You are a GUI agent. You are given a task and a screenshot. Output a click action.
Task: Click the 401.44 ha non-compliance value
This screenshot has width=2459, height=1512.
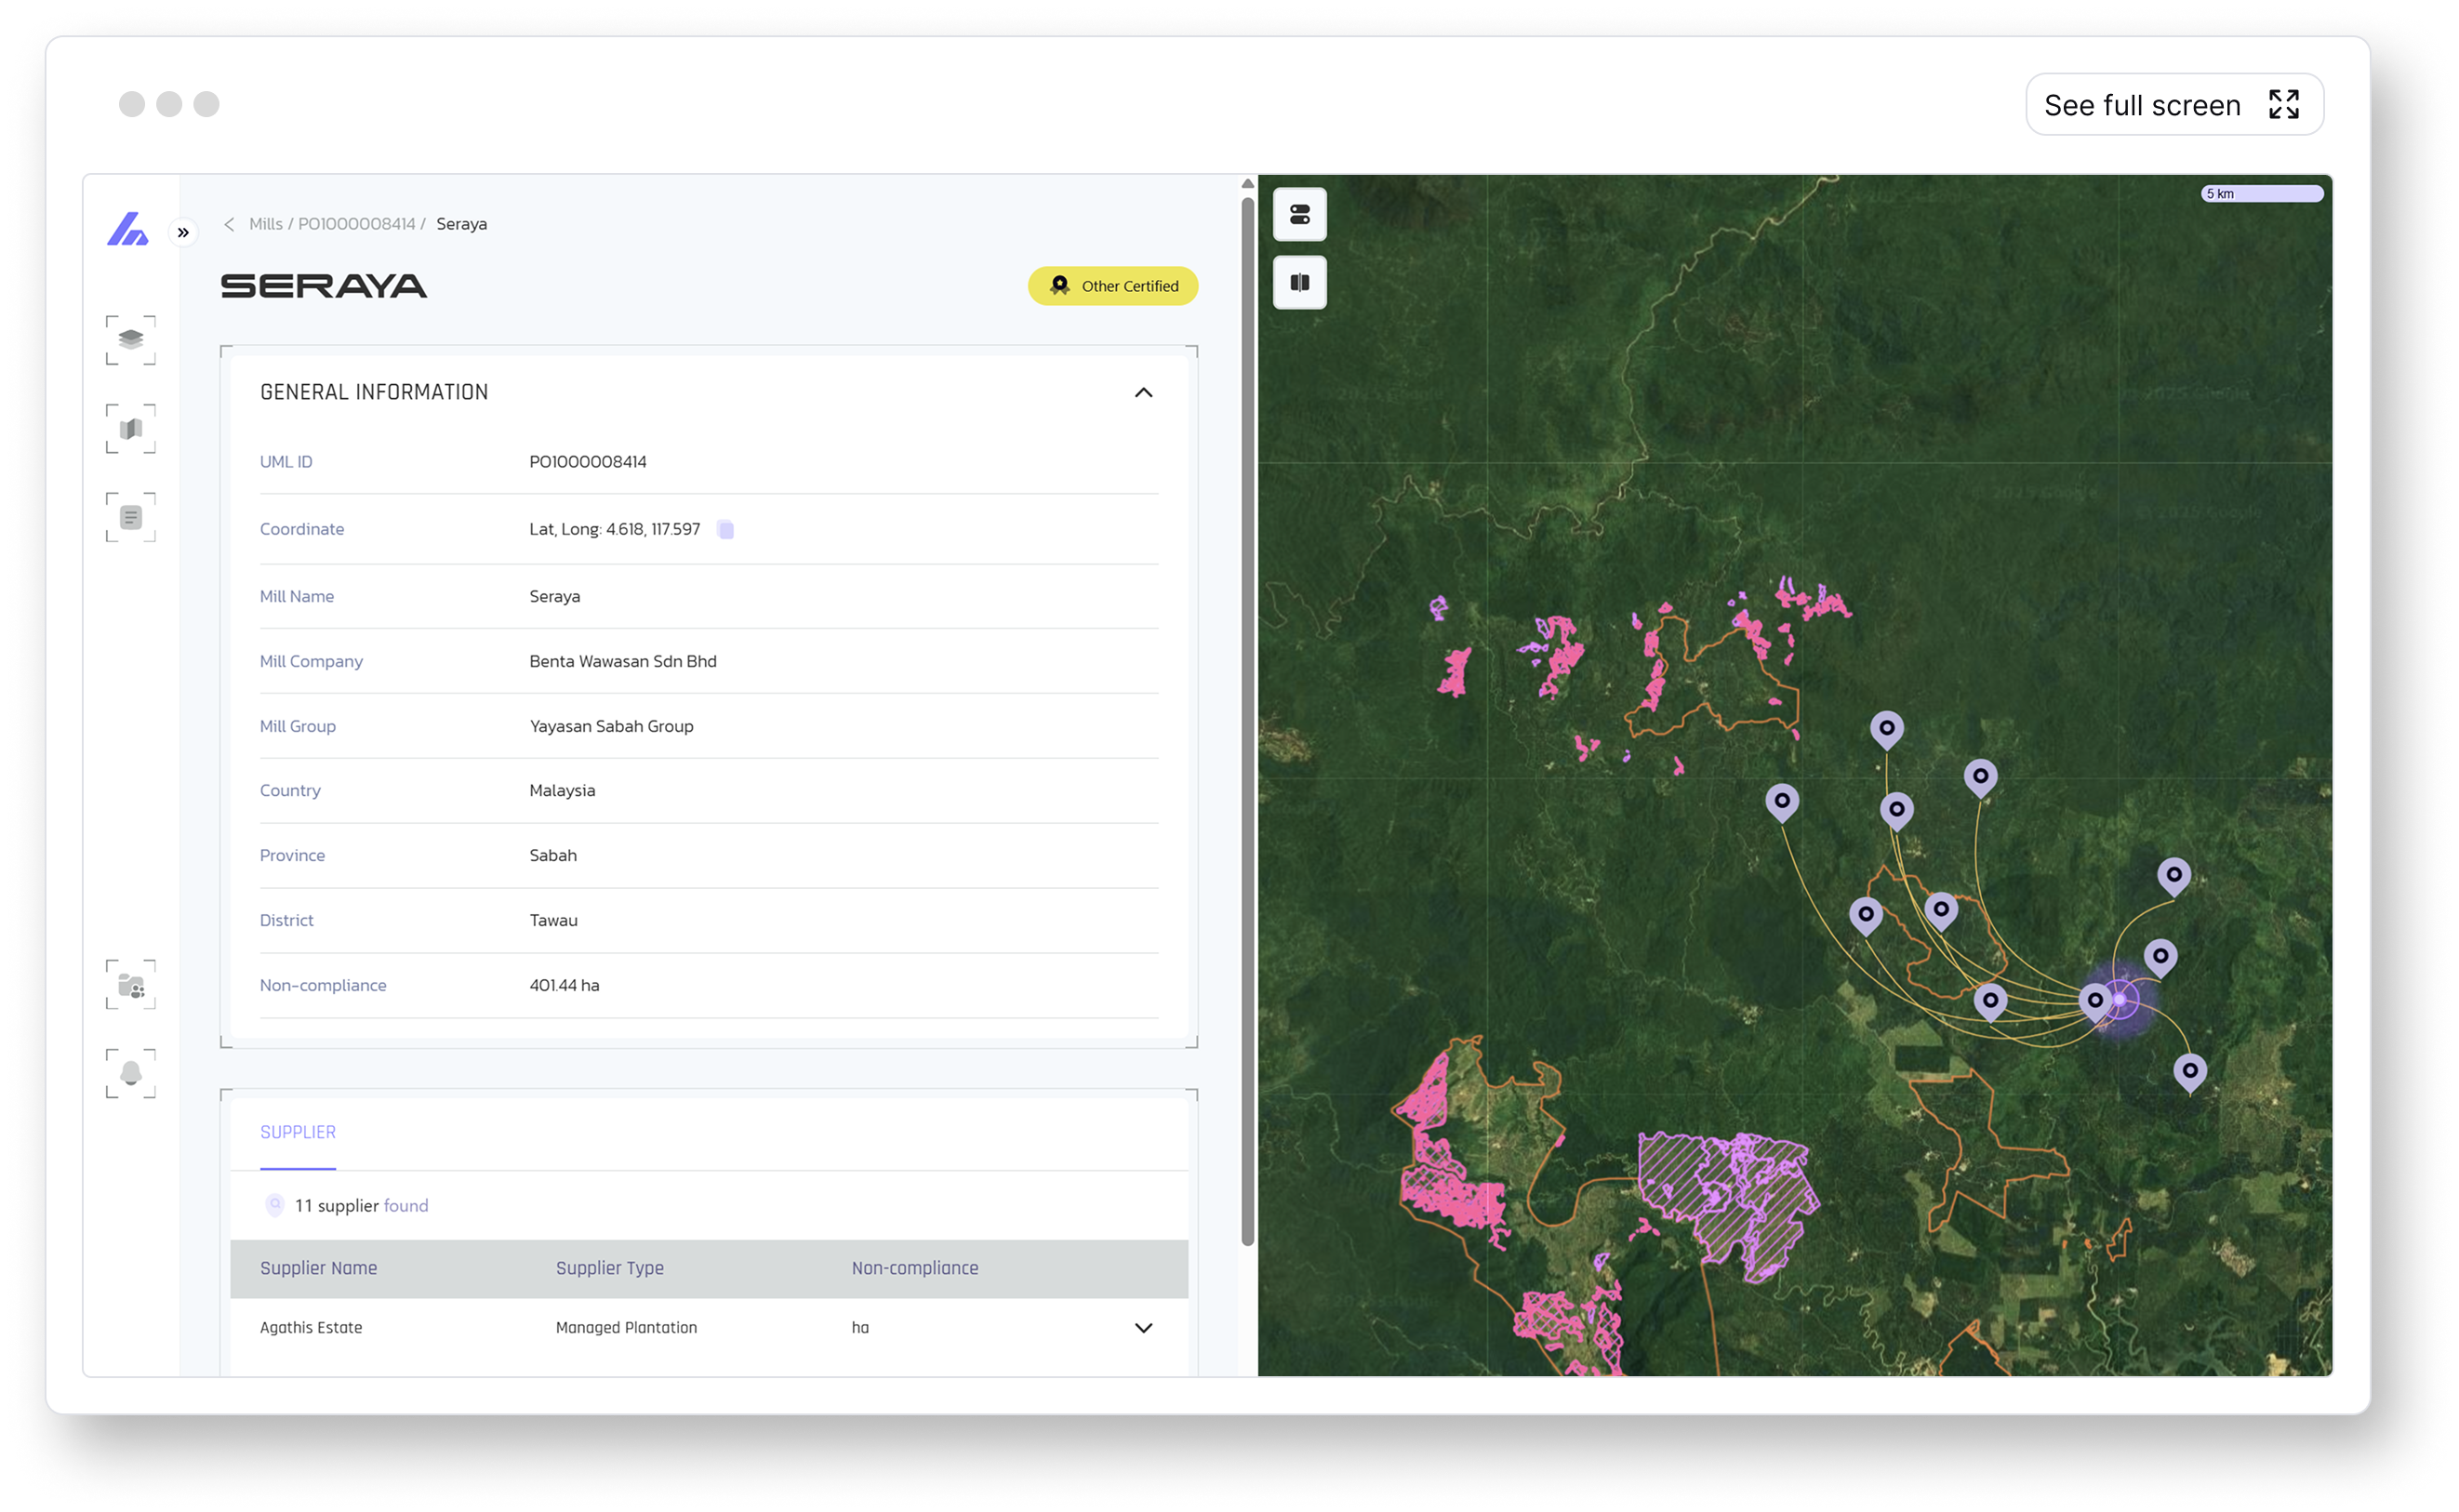(565, 985)
